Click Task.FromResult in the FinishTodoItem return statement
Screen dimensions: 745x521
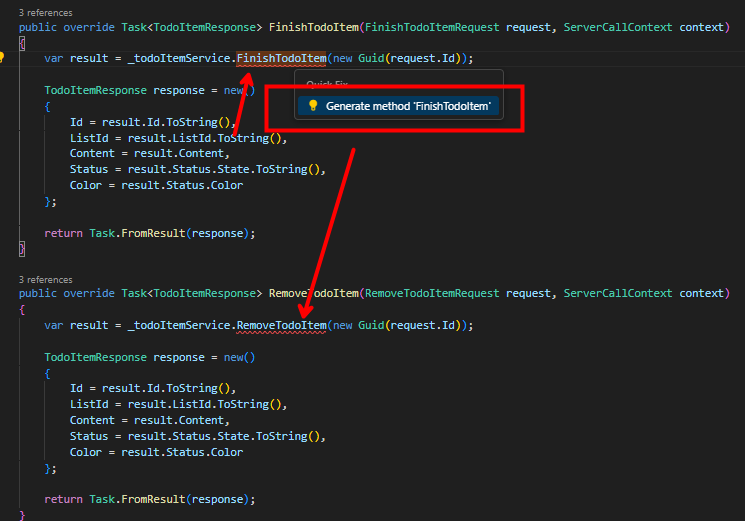point(137,233)
